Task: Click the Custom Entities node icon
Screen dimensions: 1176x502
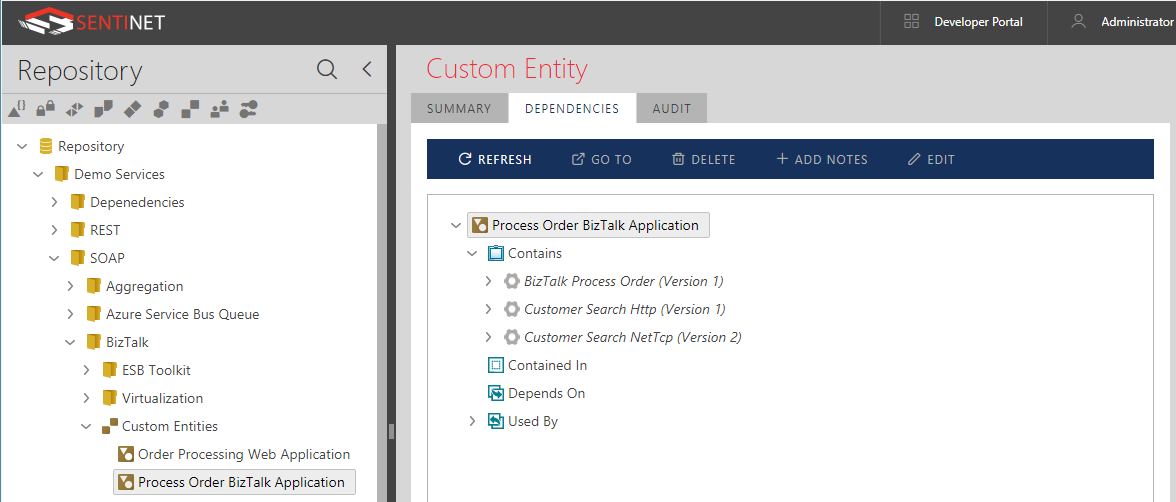Action: 110,426
